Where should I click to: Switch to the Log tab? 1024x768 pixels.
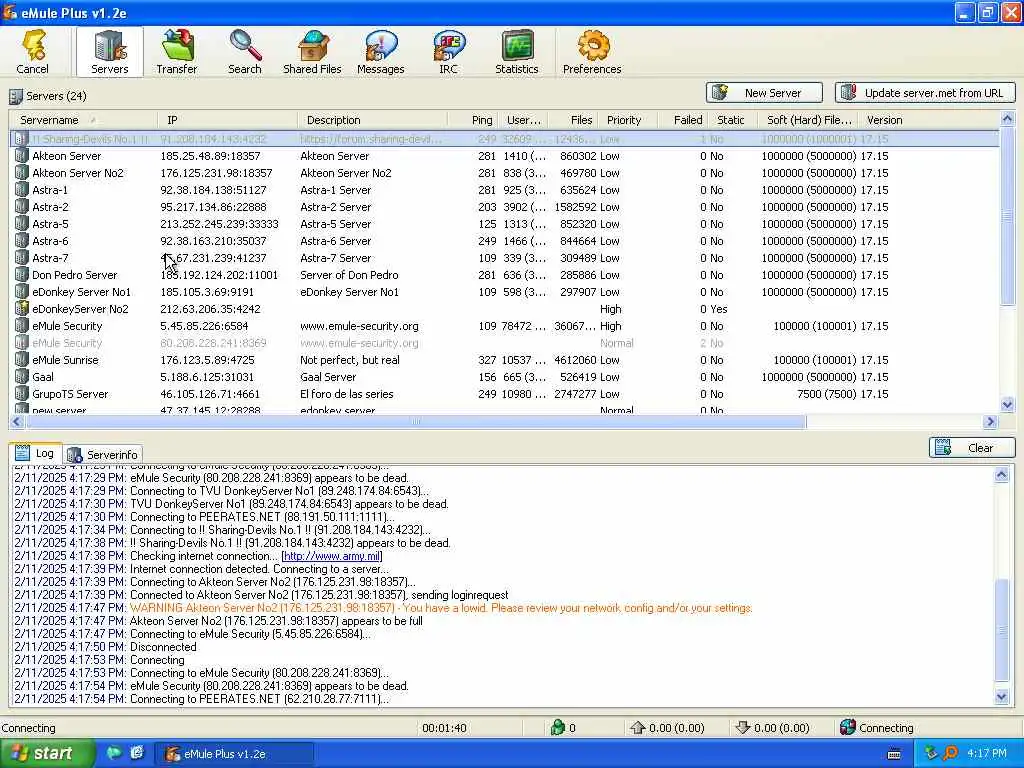point(37,453)
